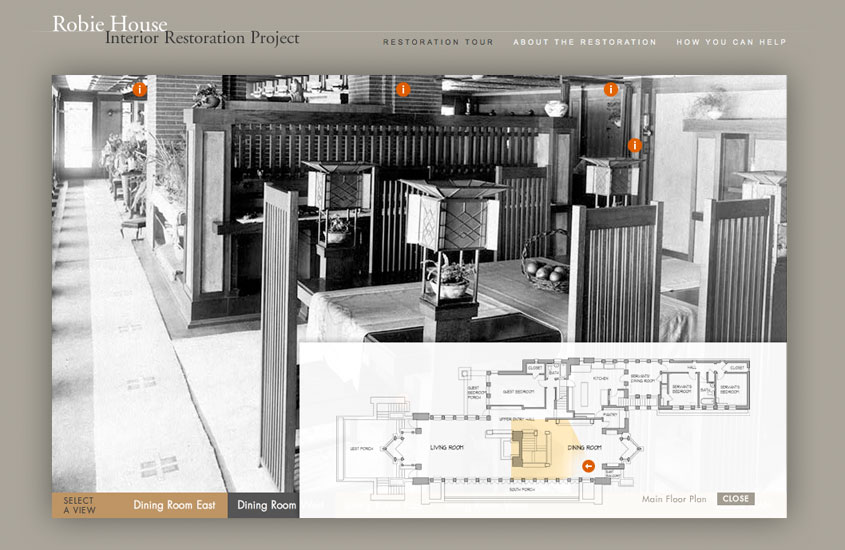Open info marker on the central brick pier
The height and width of the screenshot is (550, 845).
coord(403,89)
